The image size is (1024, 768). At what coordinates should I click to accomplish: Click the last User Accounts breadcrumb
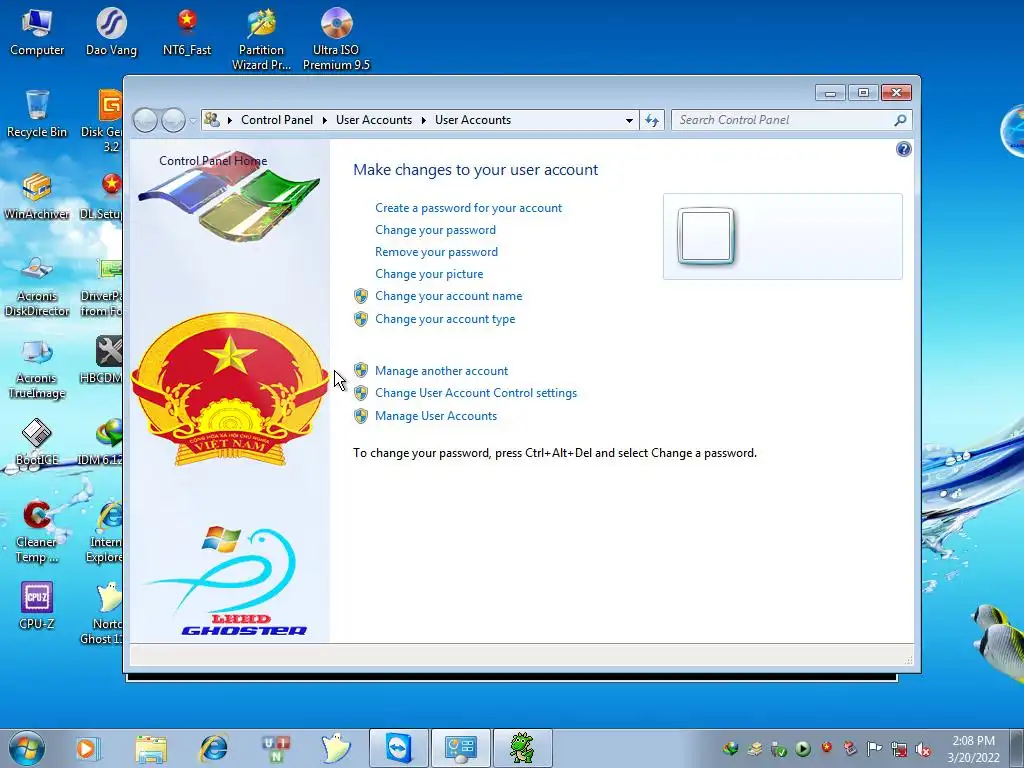tap(473, 120)
